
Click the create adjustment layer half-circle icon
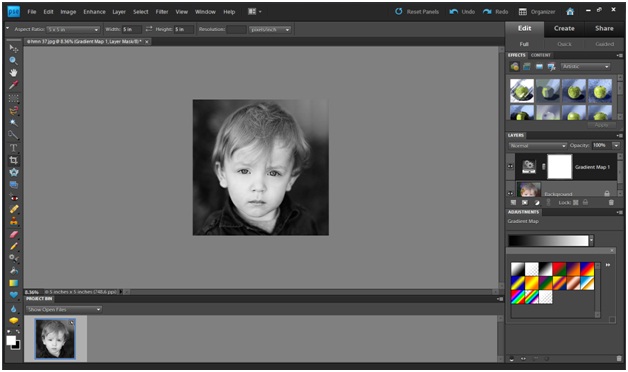[537, 203]
